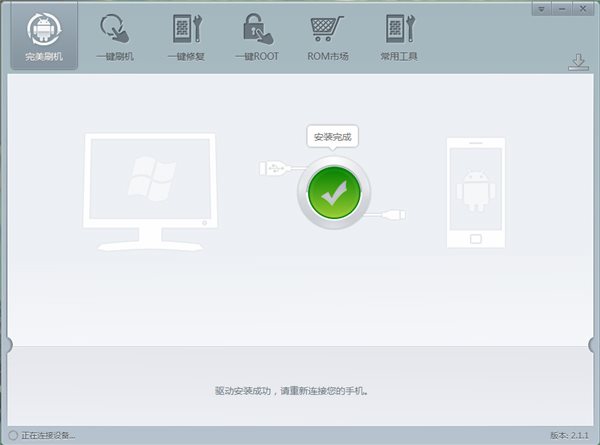The image size is (600, 445).
Task: Open the download manager arrow icon
Action: pyautogui.click(x=579, y=62)
